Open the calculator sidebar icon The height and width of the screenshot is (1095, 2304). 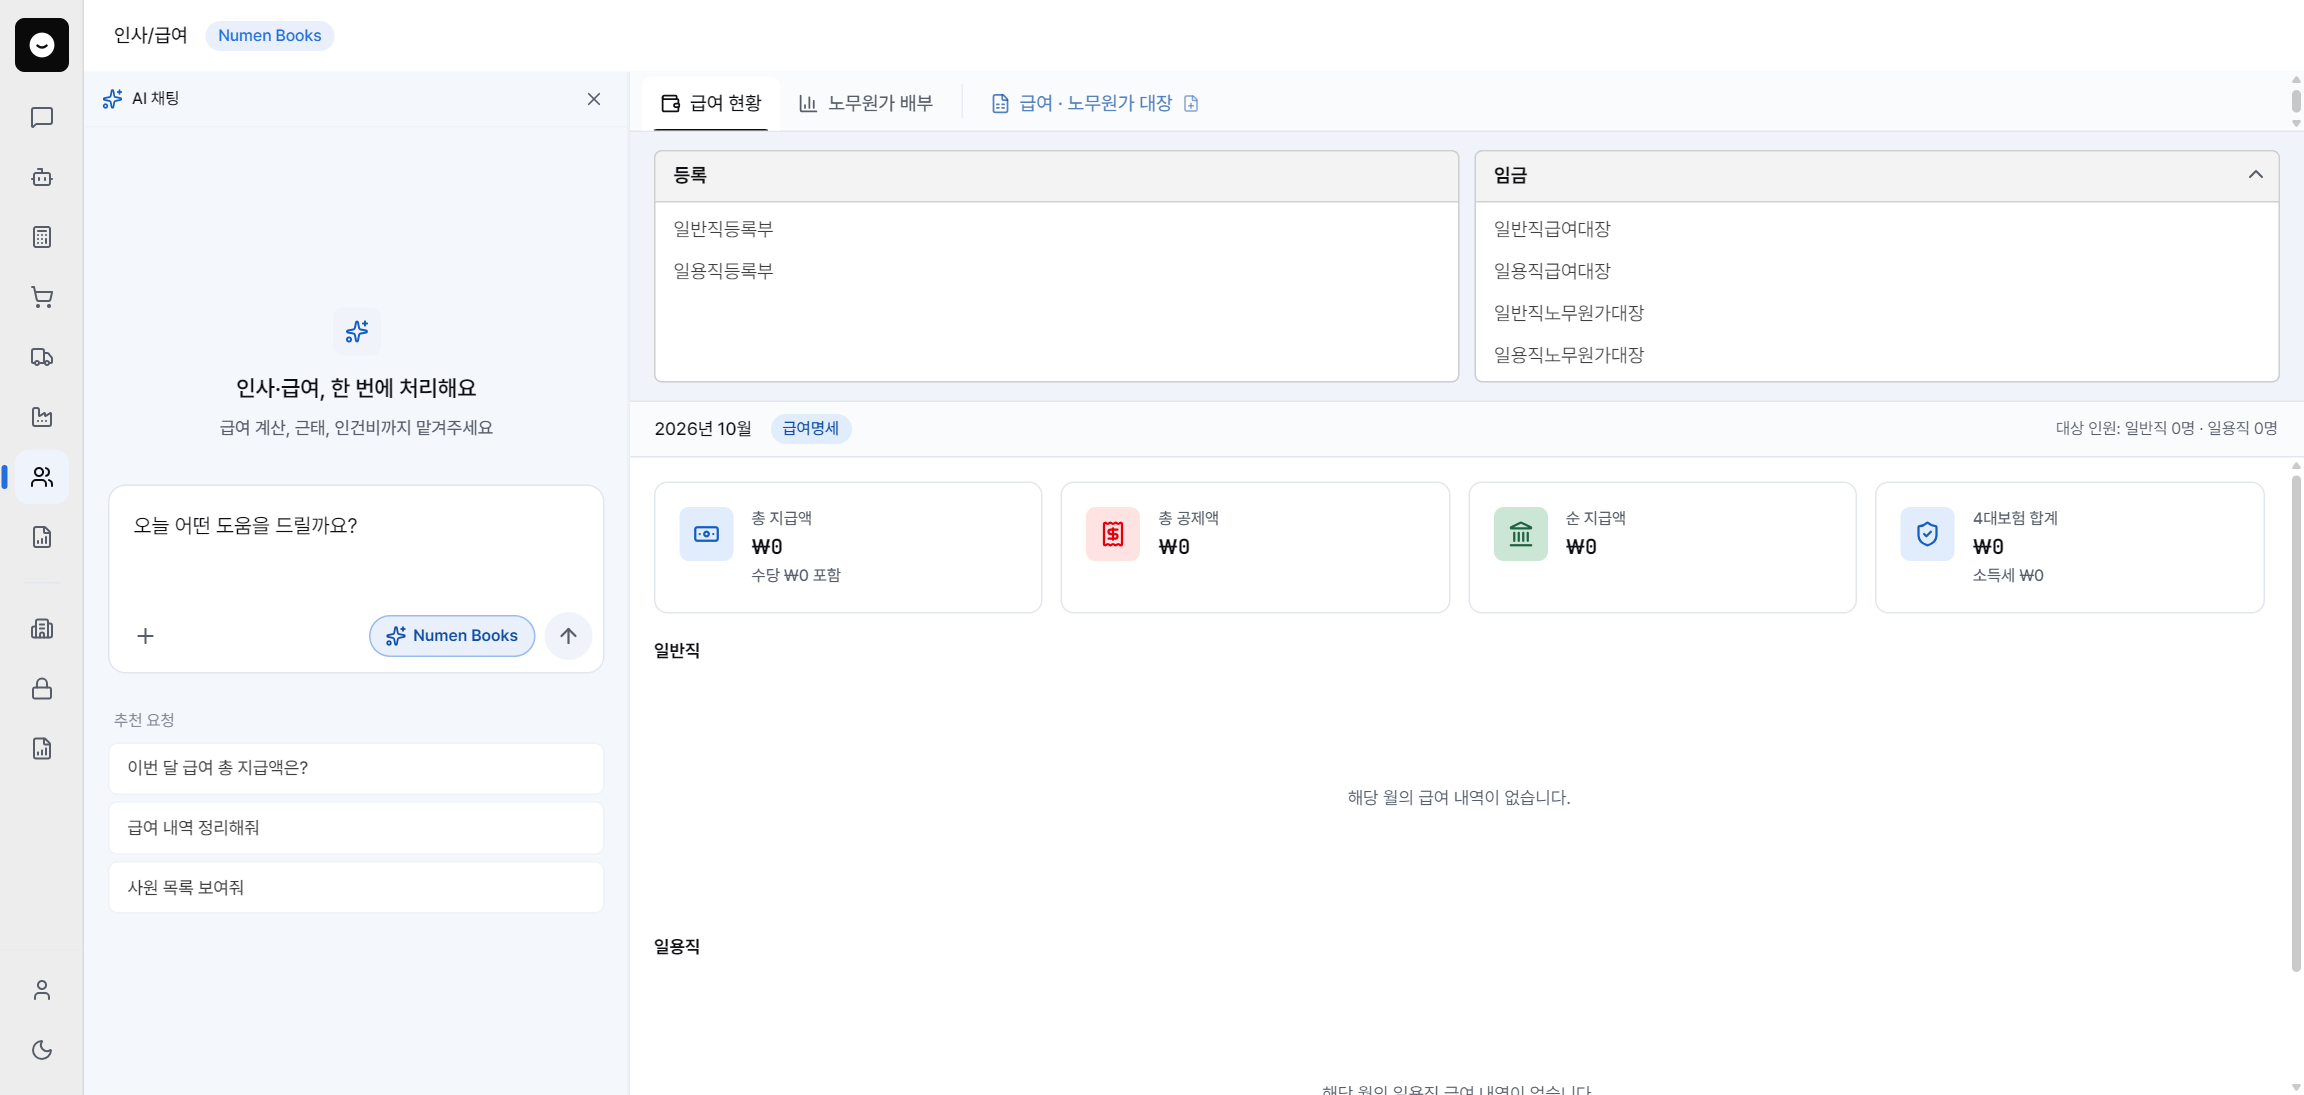[x=42, y=237]
